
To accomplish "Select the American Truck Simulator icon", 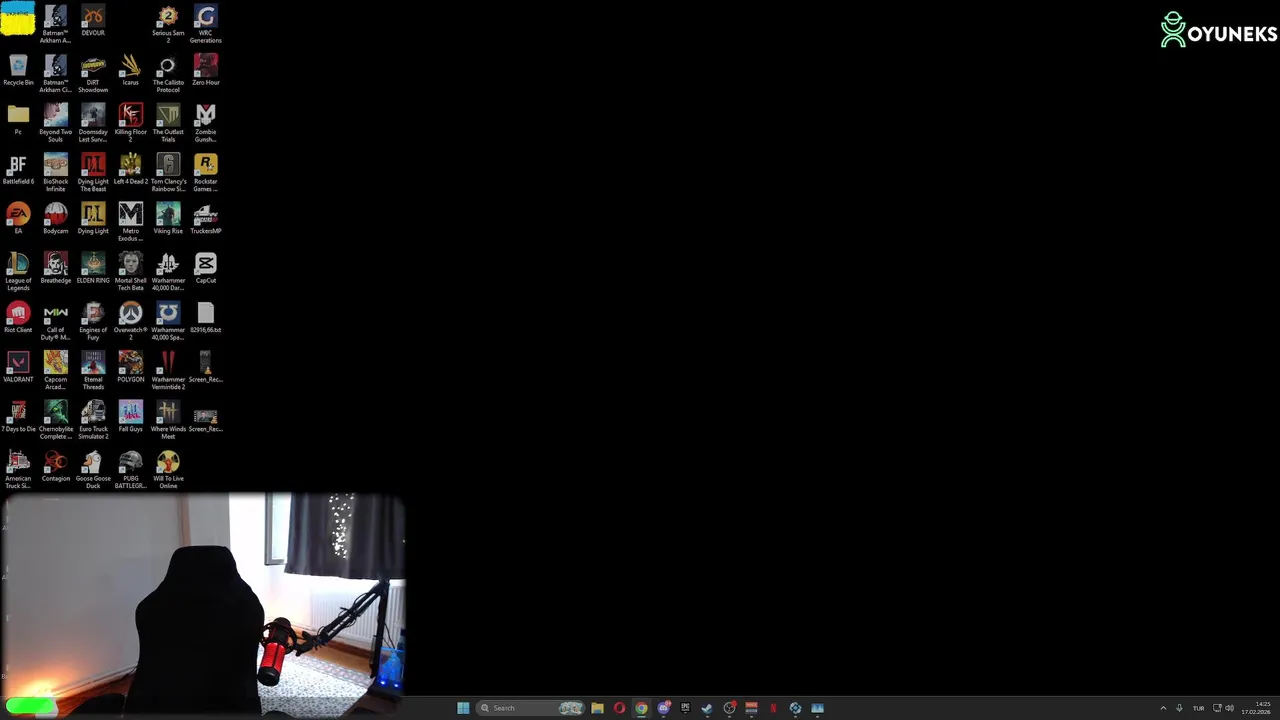I will pos(18,469).
